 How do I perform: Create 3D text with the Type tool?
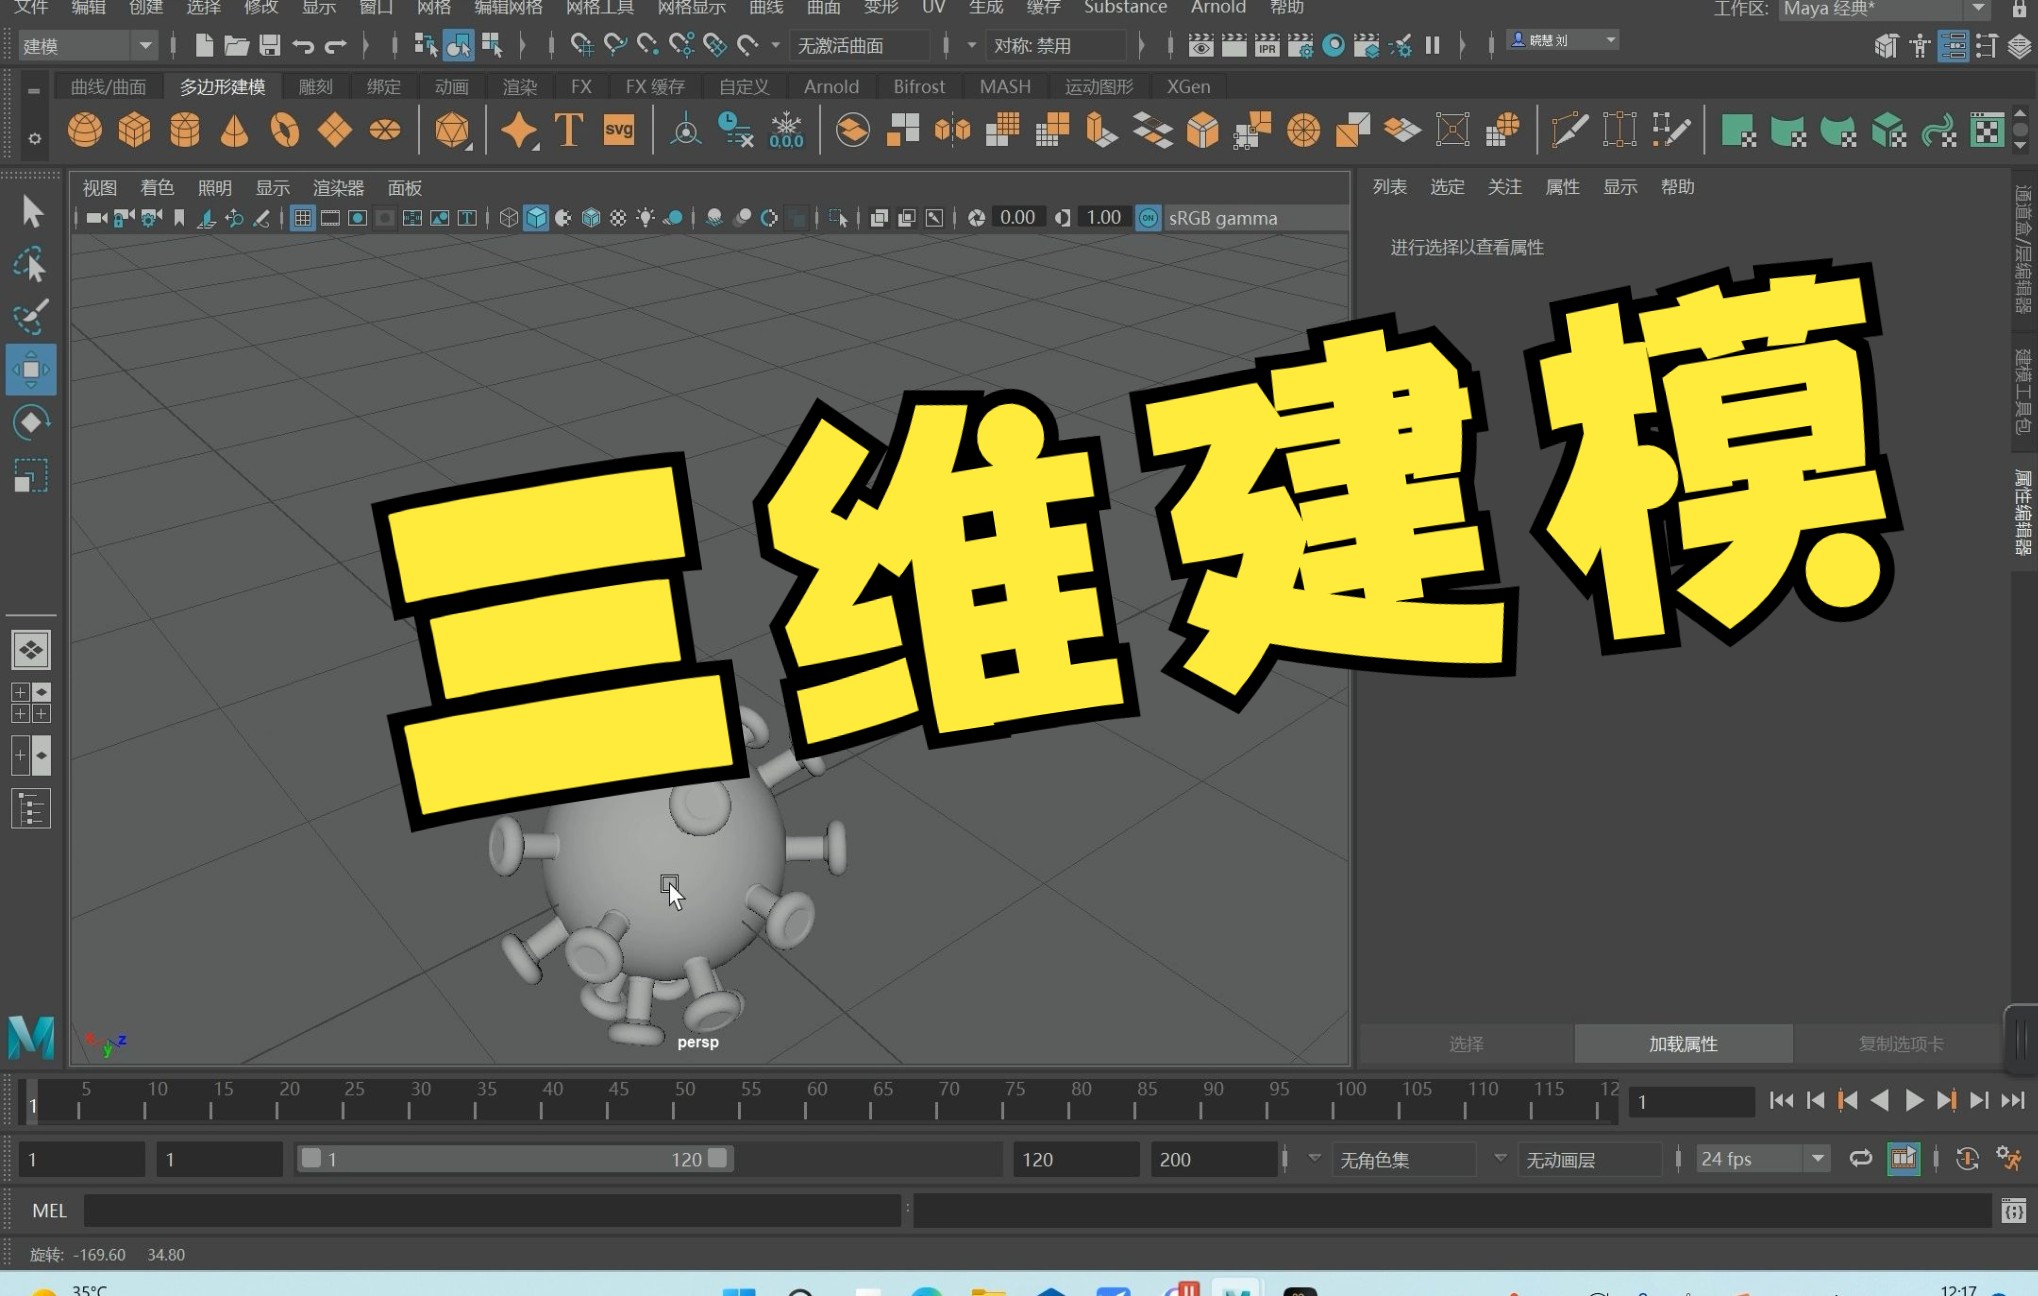click(x=567, y=130)
